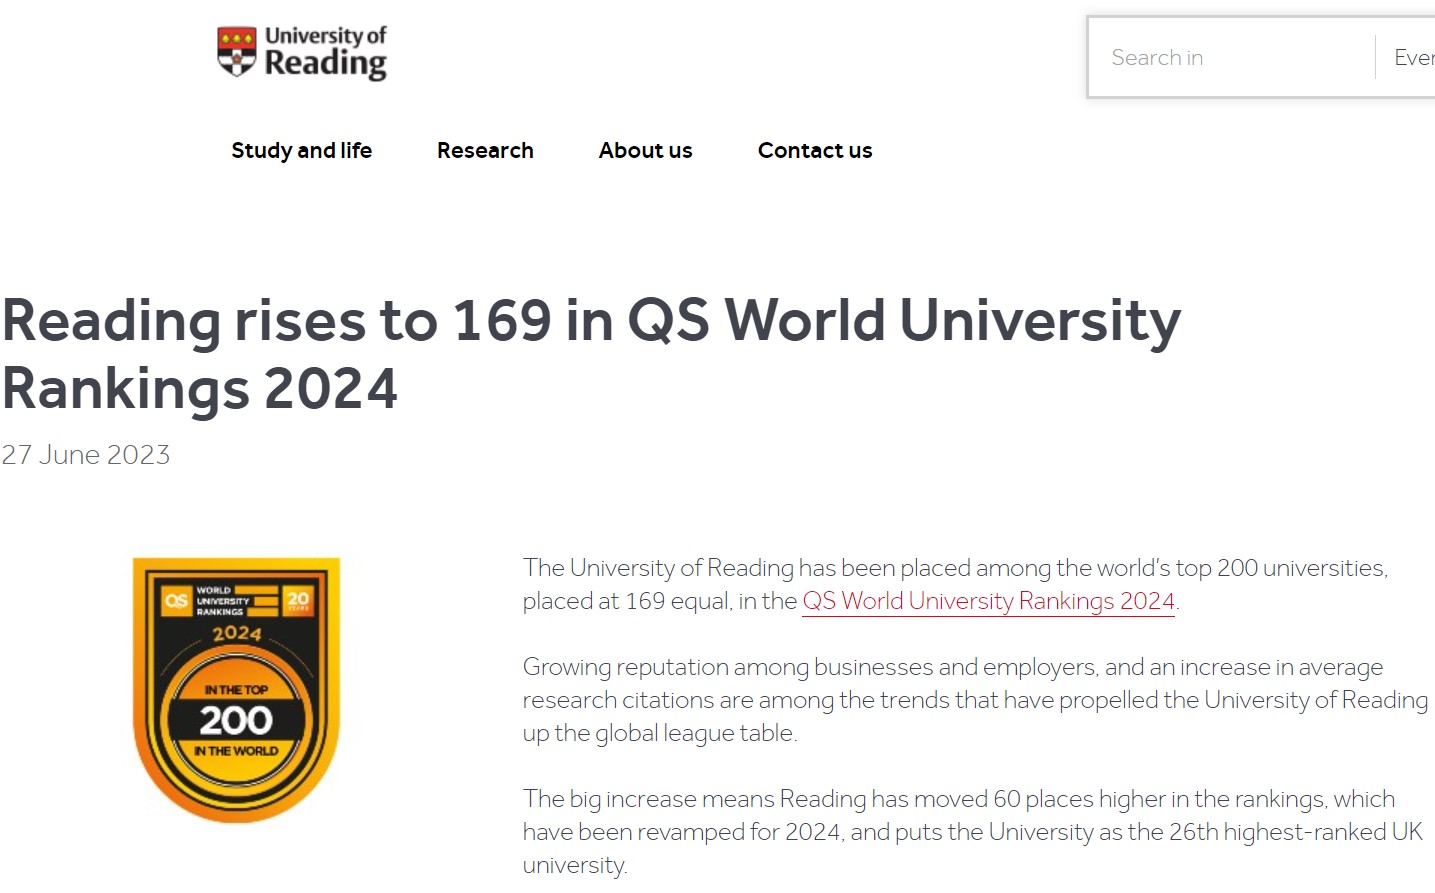Focus the Search in input field

tap(1233, 57)
